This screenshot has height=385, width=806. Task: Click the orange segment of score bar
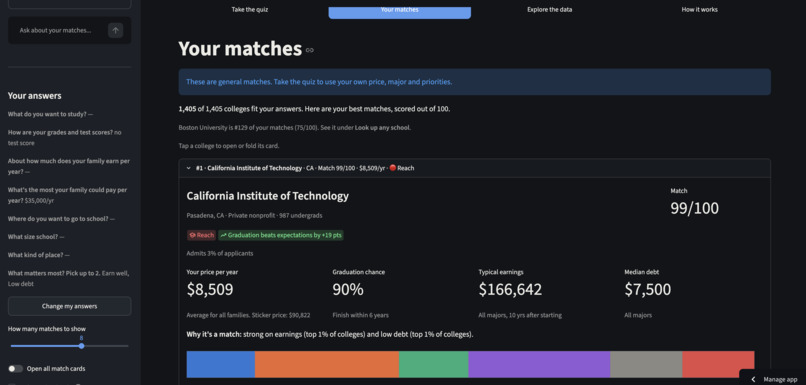(327, 364)
